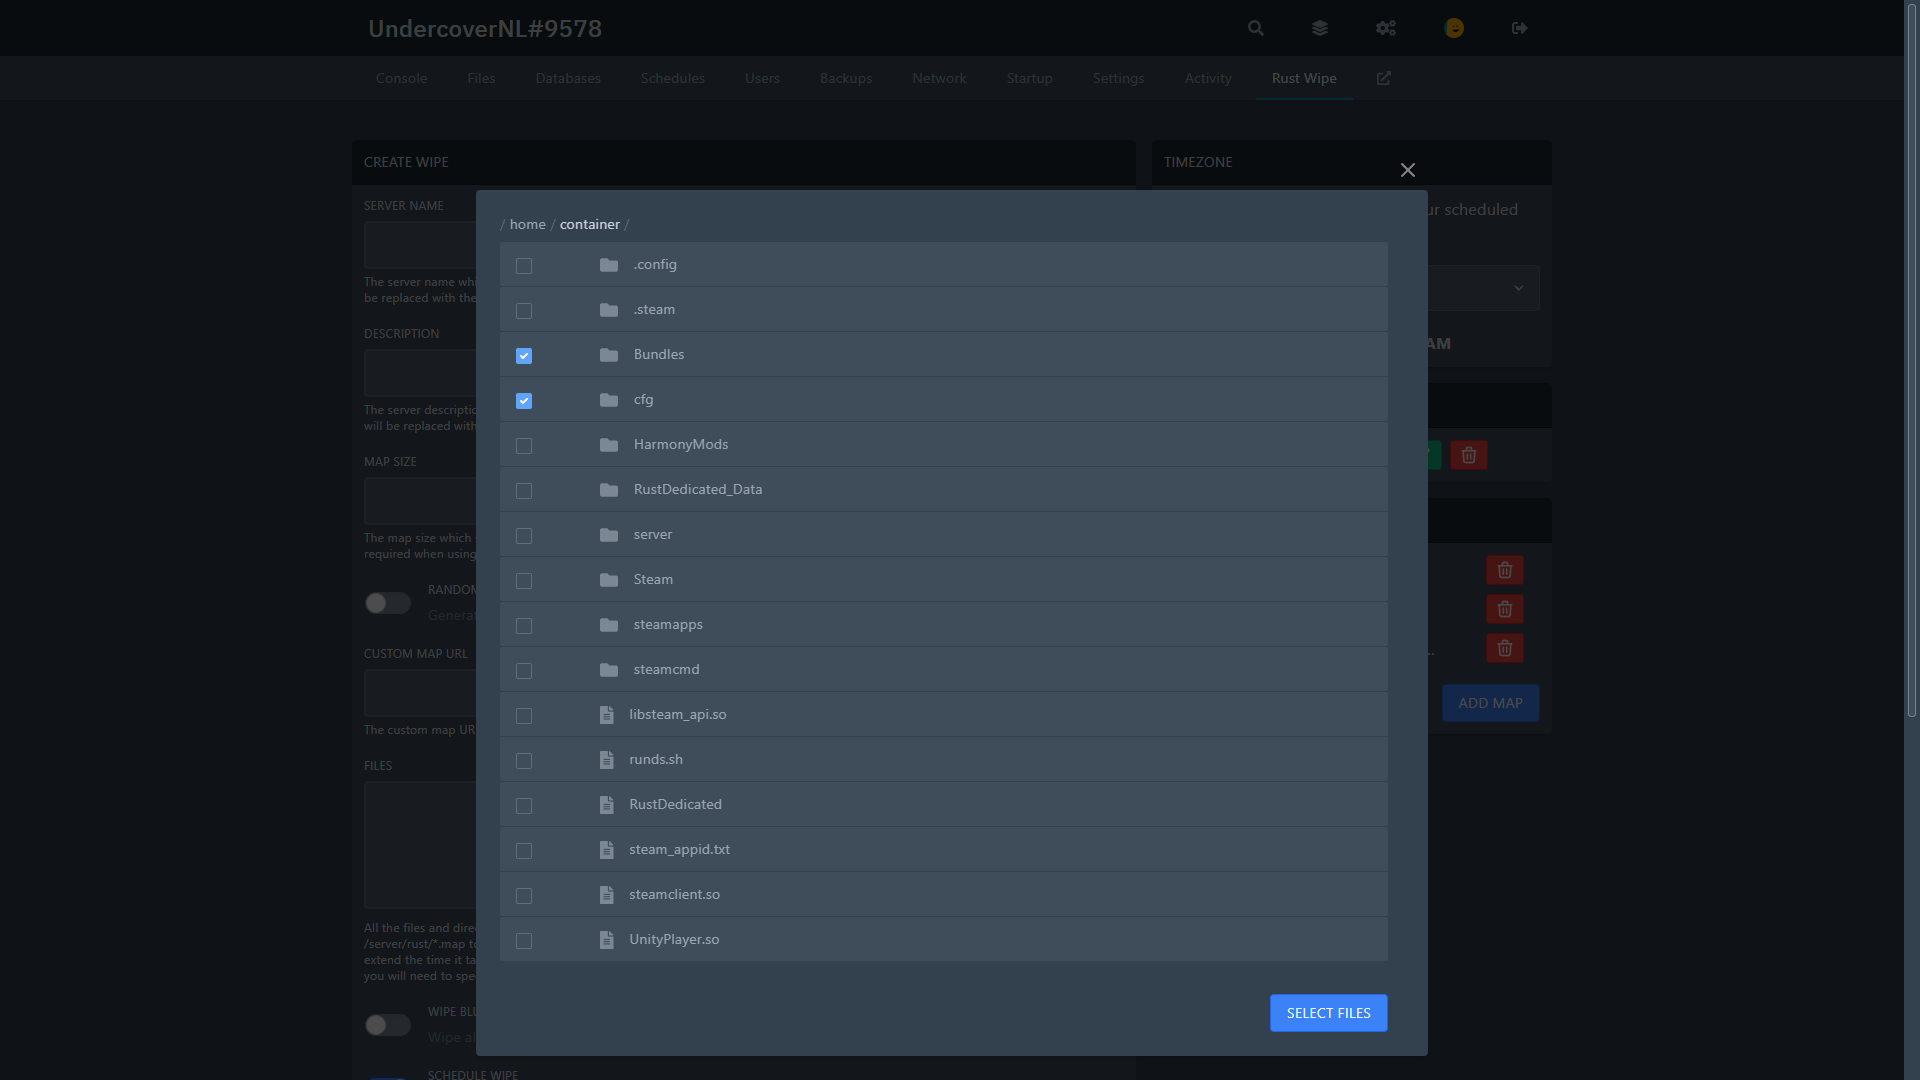Image resolution: width=1920 pixels, height=1080 pixels.
Task: Click the sign out arrow icon
Action: pyautogui.click(x=1520, y=28)
